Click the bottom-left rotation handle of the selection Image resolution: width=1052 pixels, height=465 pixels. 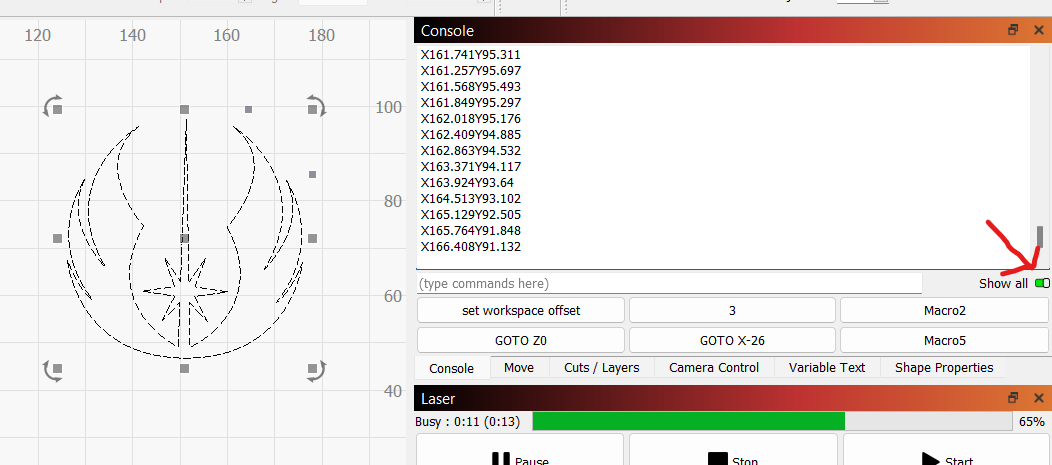(52, 371)
